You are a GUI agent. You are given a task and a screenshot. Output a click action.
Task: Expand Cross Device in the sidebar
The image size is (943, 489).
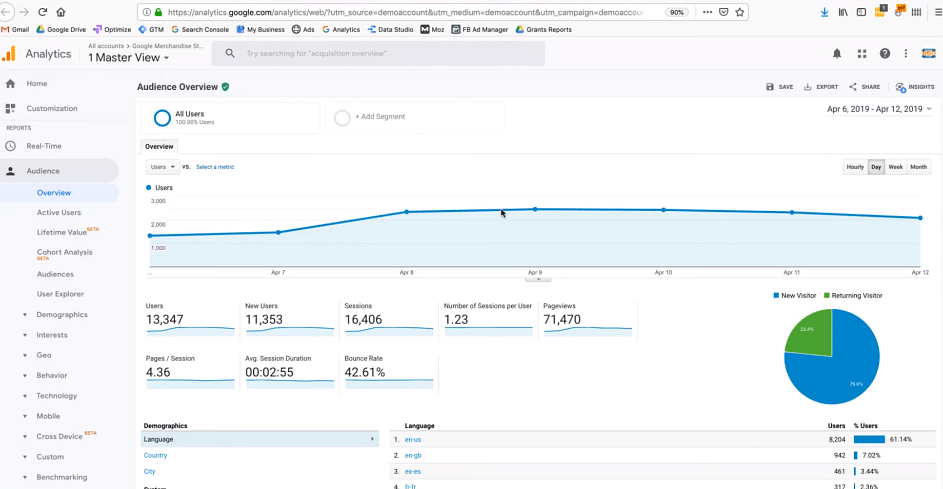click(59, 436)
